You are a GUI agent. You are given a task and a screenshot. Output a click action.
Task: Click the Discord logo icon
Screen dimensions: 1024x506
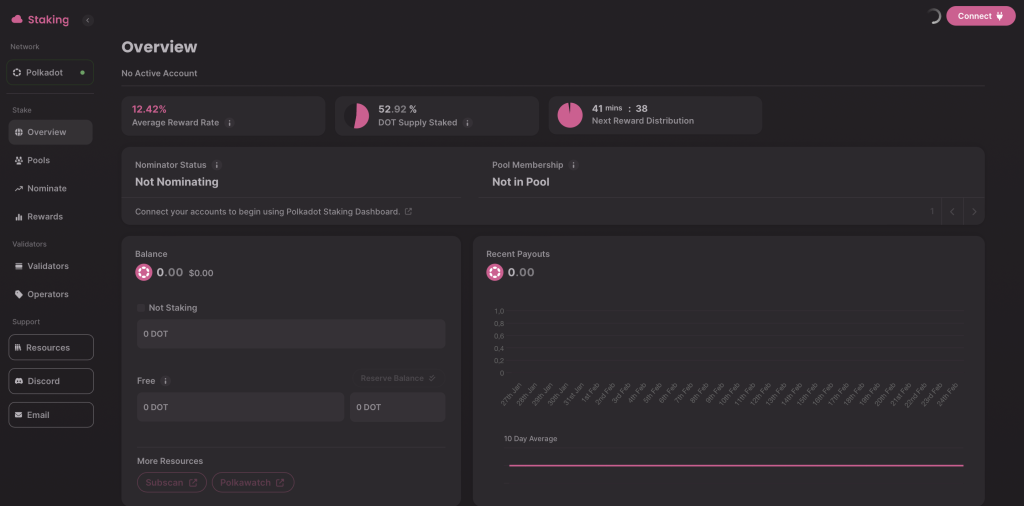(x=19, y=381)
